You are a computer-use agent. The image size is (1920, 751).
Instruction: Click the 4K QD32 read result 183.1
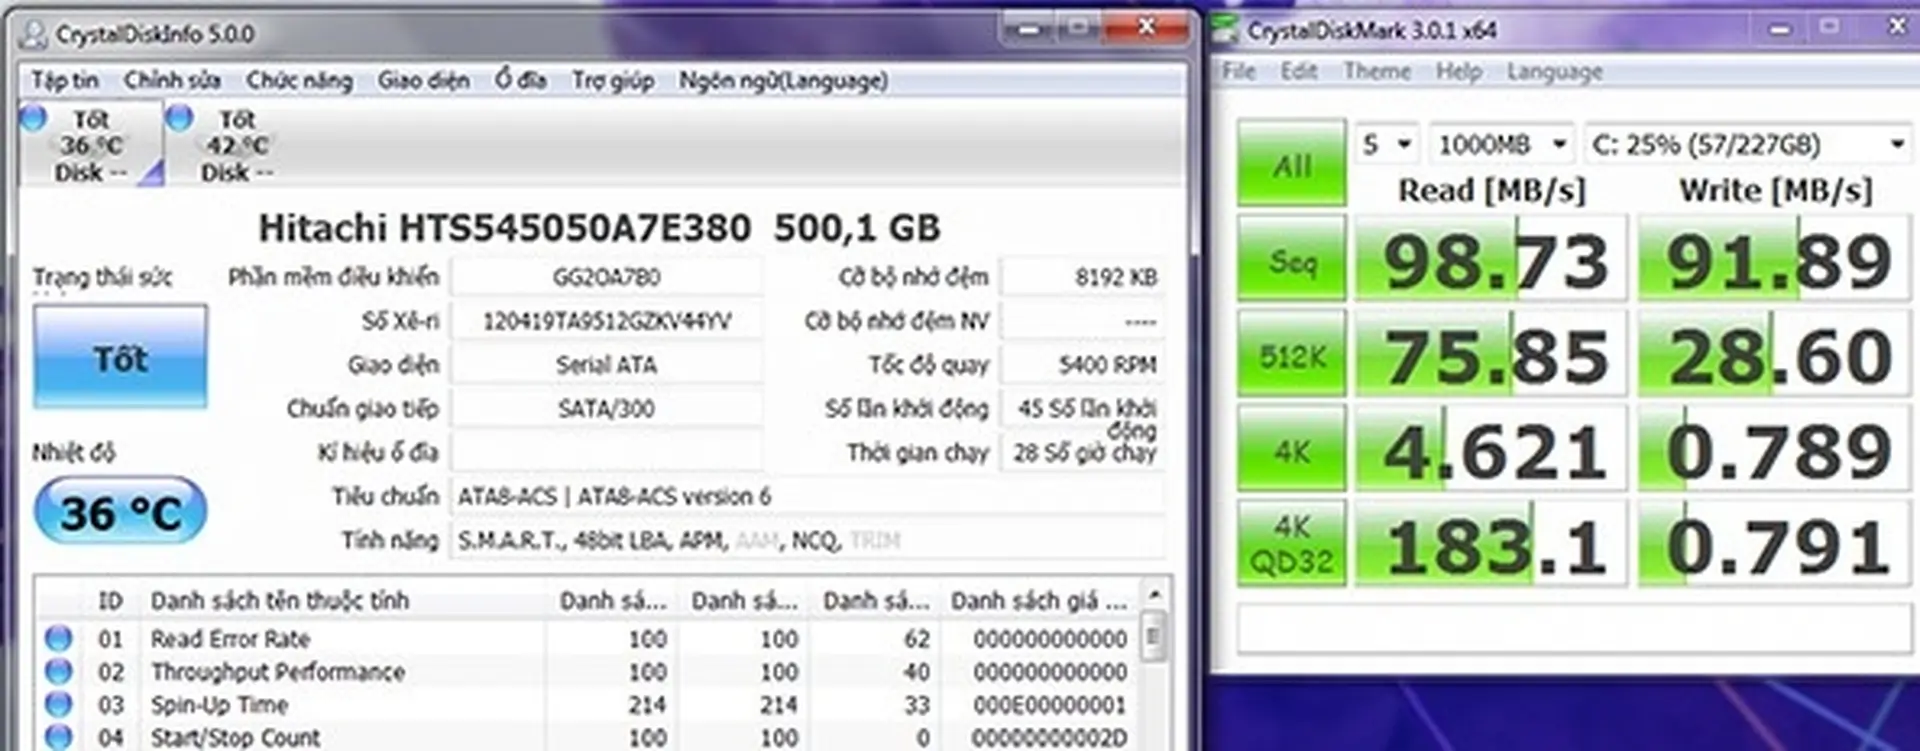click(1491, 544)
